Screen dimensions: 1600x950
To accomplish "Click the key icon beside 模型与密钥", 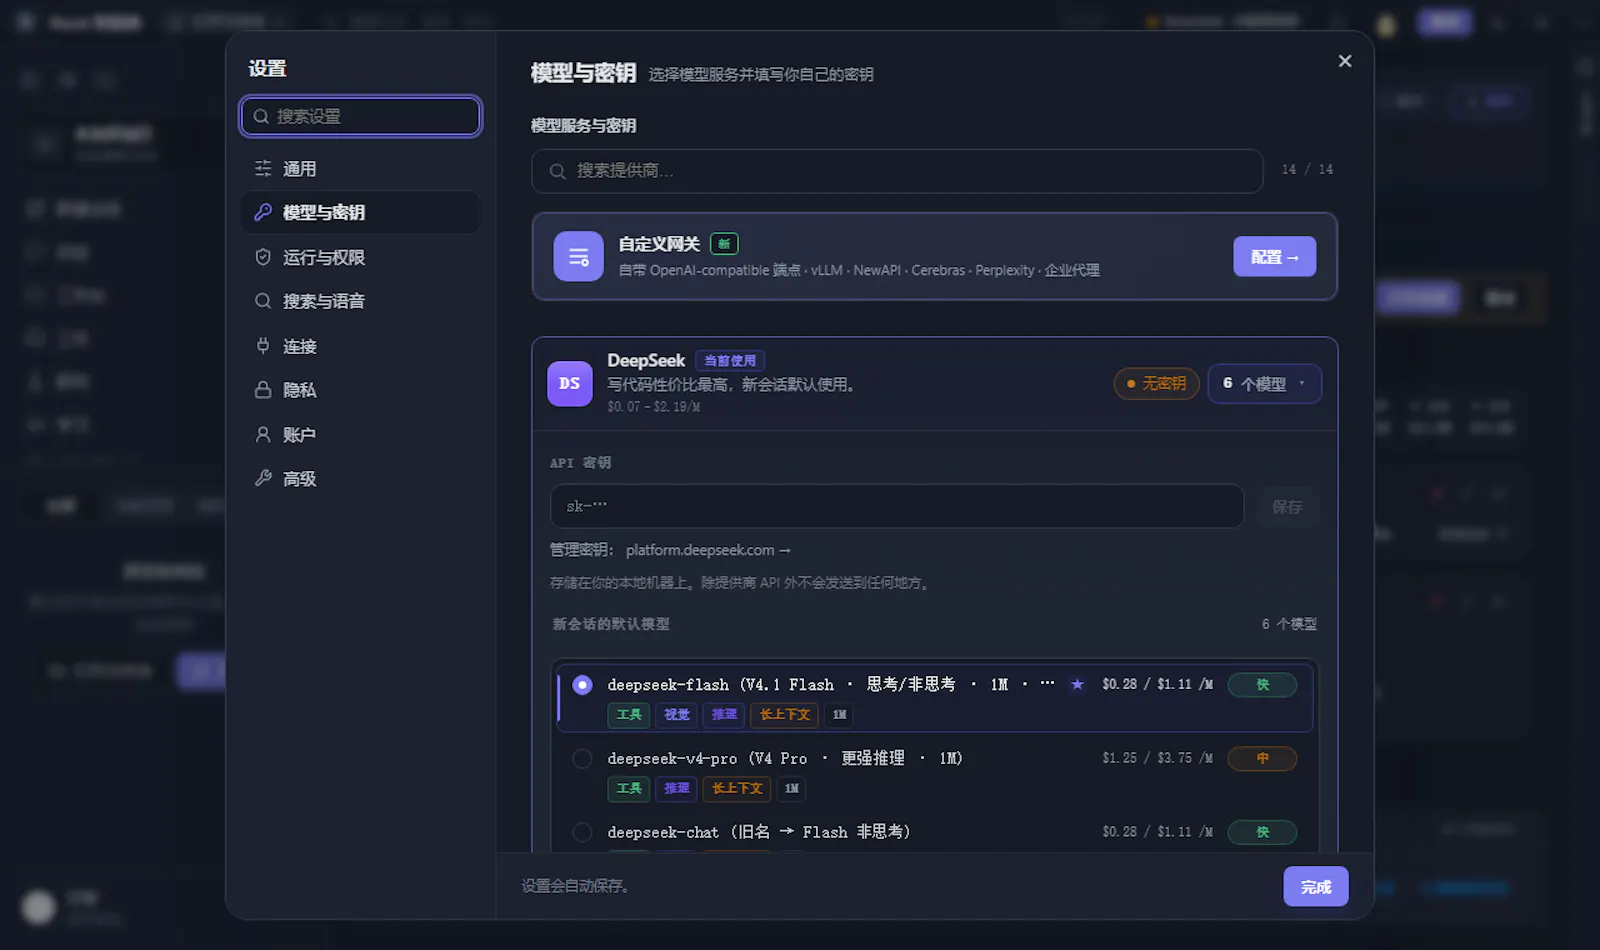I will pyautogui.click(x=263, y=212).
